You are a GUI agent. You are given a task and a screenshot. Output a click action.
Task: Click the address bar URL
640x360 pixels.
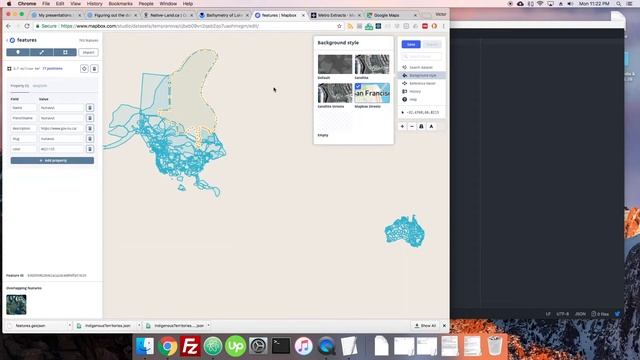click(160, 26)
